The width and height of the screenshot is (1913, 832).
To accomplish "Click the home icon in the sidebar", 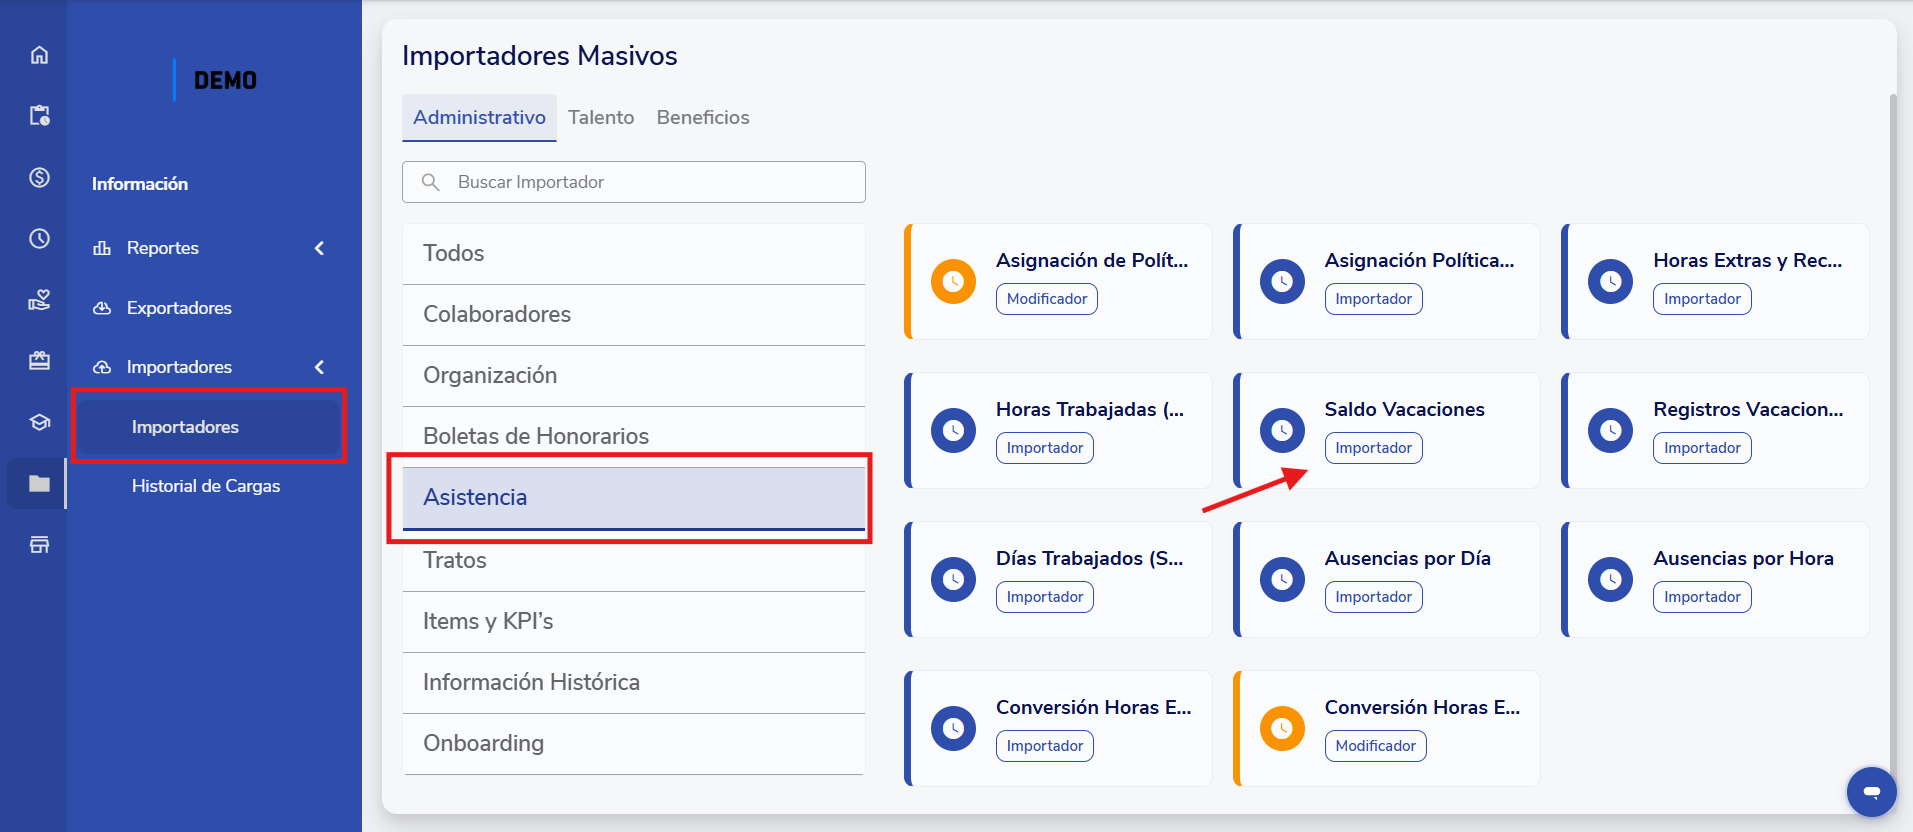I will click(x=39, y=55).
